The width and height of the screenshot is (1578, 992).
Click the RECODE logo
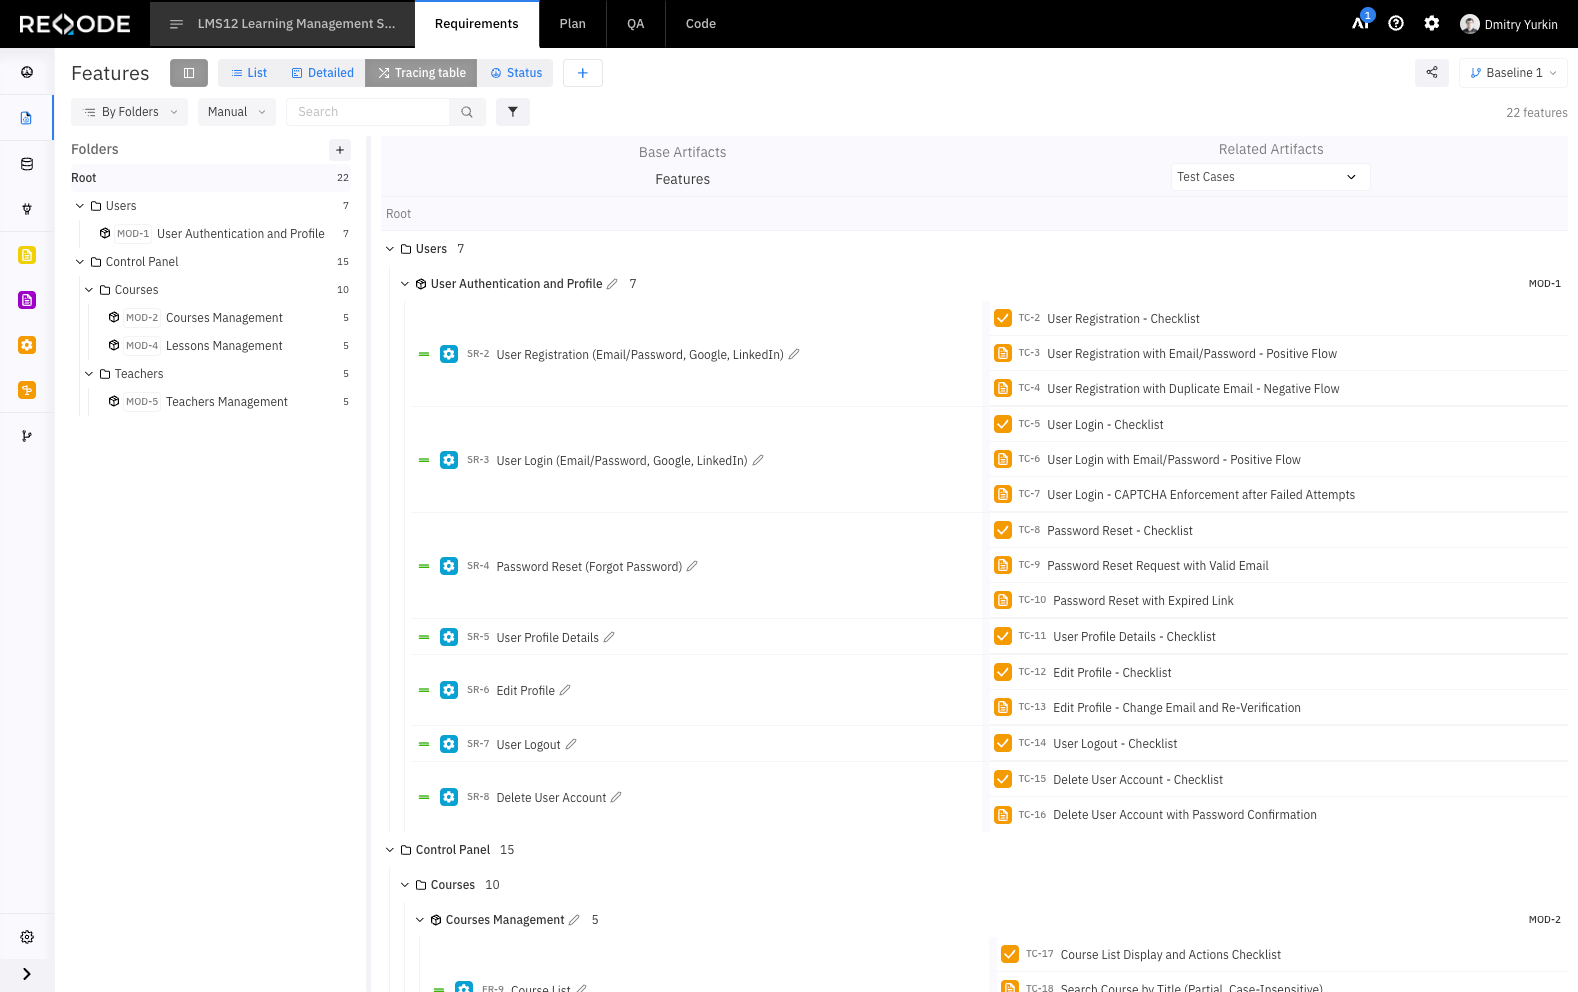75,24
